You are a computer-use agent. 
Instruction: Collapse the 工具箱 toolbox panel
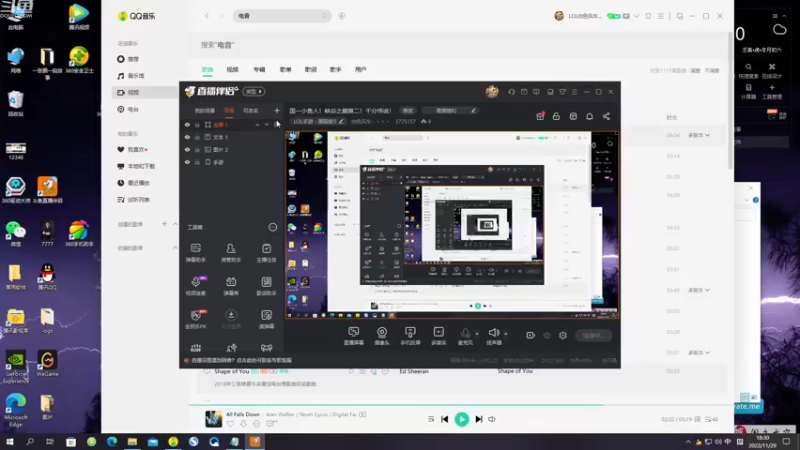[x=273, y=227]
